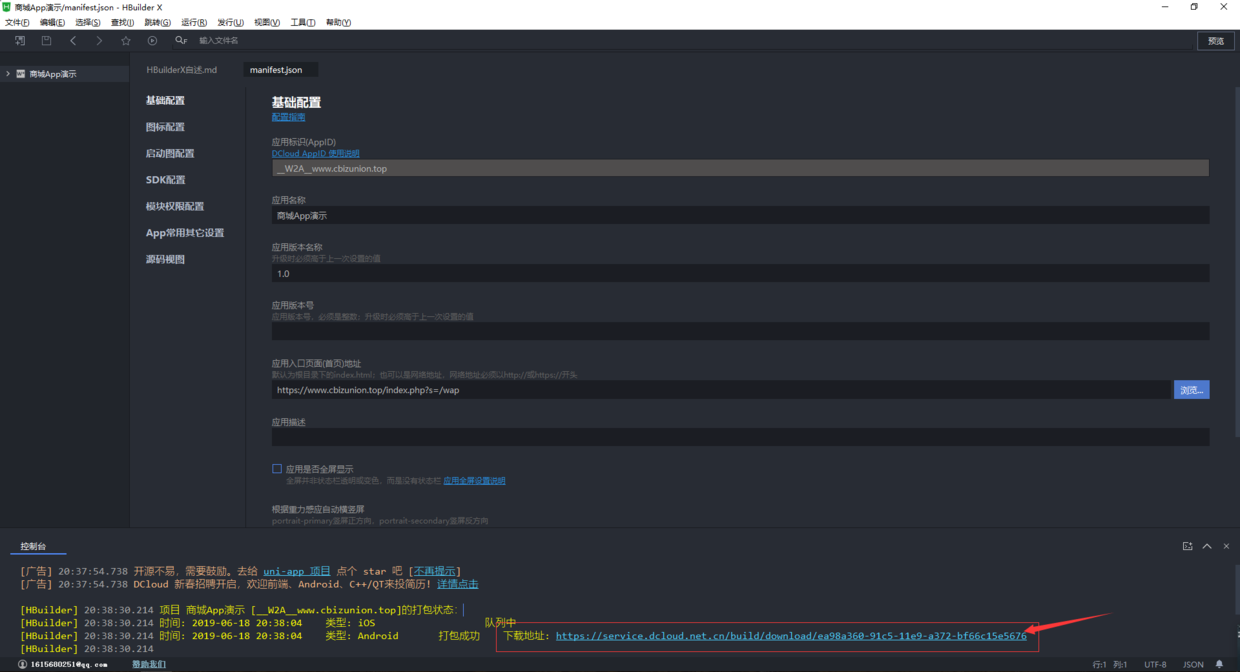Click the 应用描述 input field

click(740, 437)
